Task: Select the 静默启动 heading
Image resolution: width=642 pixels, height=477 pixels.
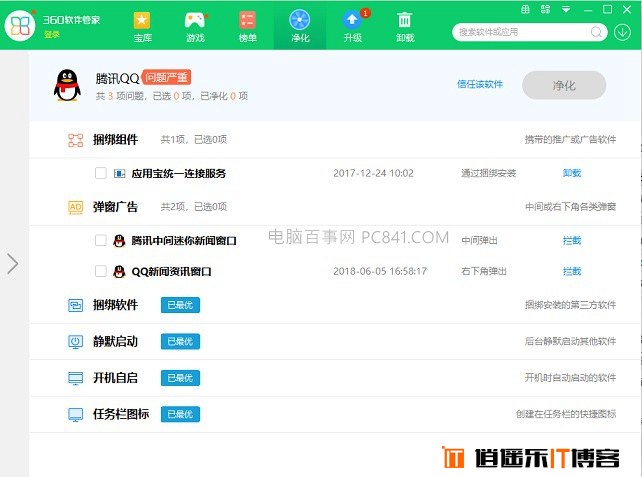Action: 115,341
